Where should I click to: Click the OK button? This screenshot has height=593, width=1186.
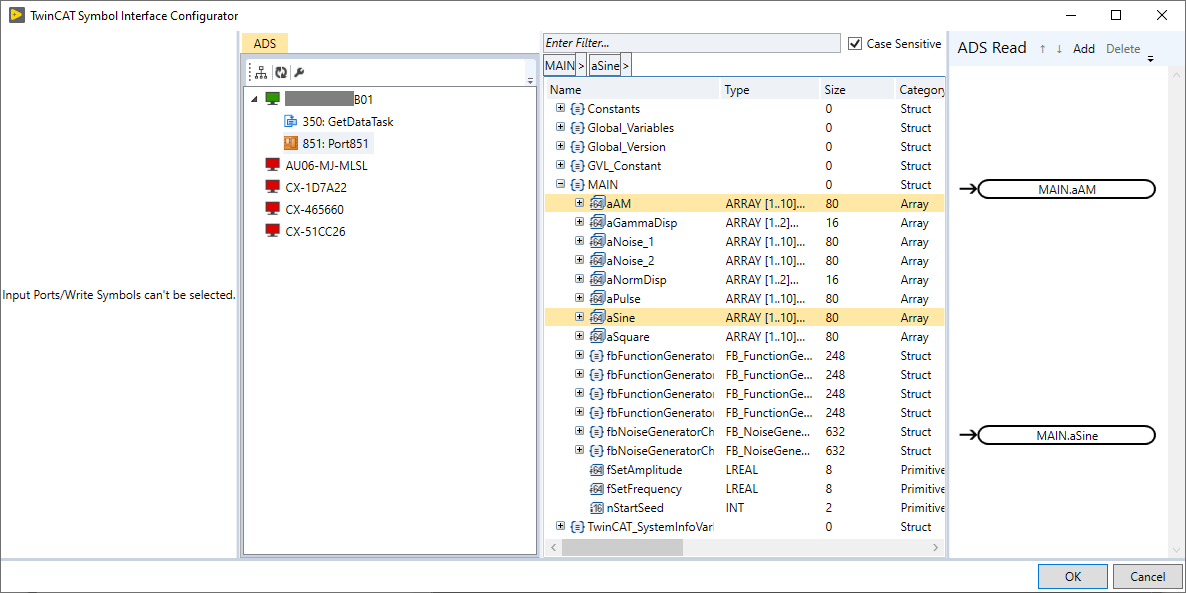click(1073, 576)
